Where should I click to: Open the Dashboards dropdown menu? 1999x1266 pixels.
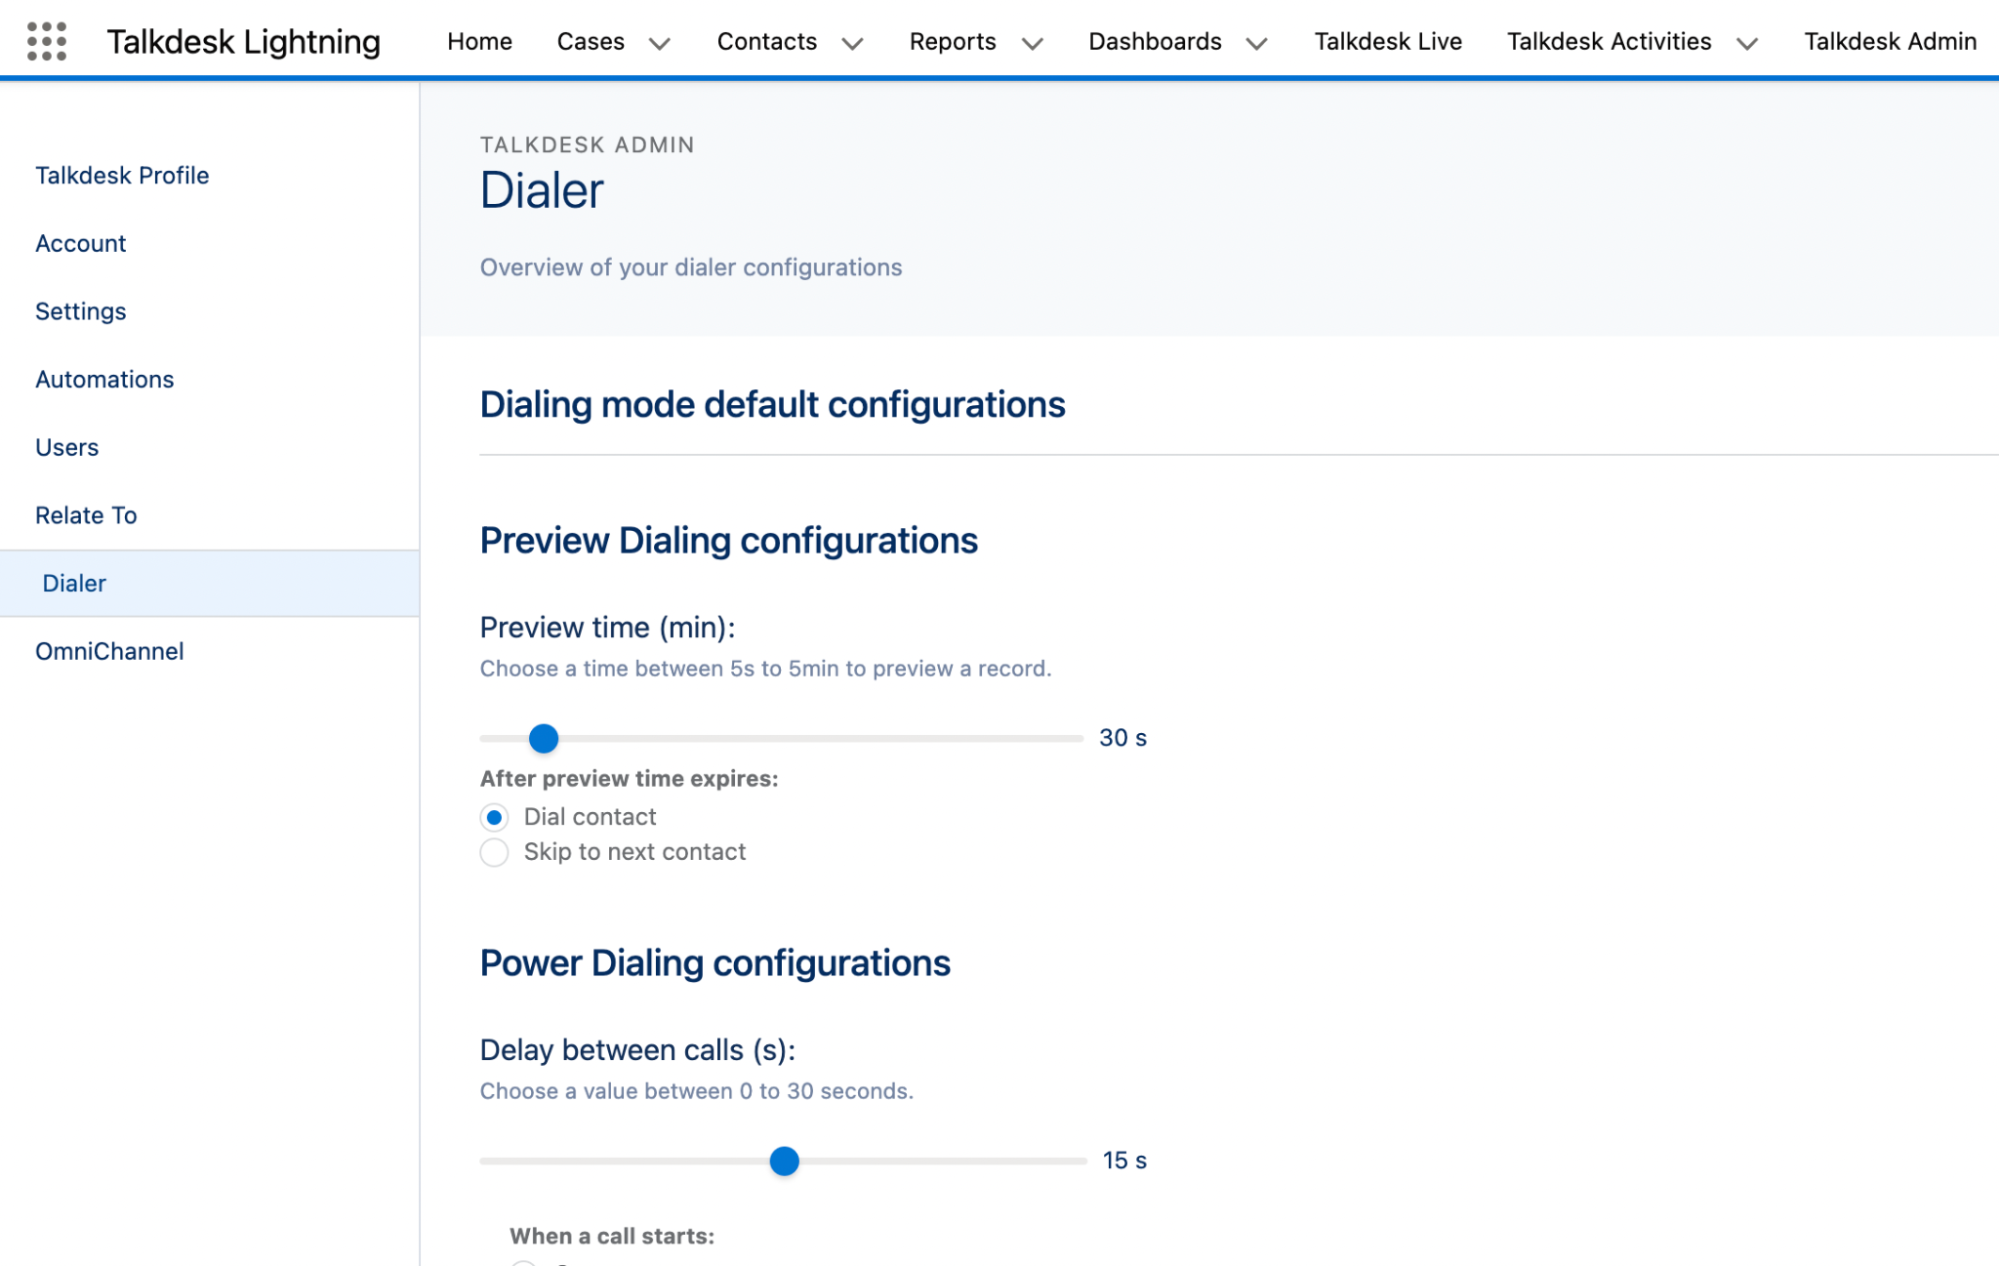pyautogui.click(x=1257, y=44)
